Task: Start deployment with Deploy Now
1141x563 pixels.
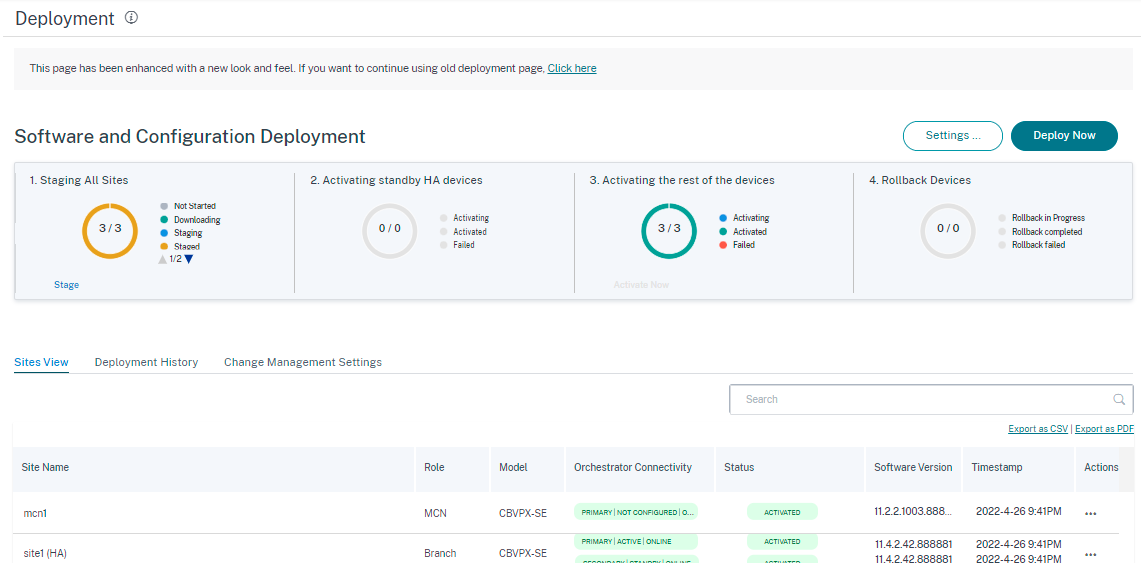Action: coord(1064,136)
